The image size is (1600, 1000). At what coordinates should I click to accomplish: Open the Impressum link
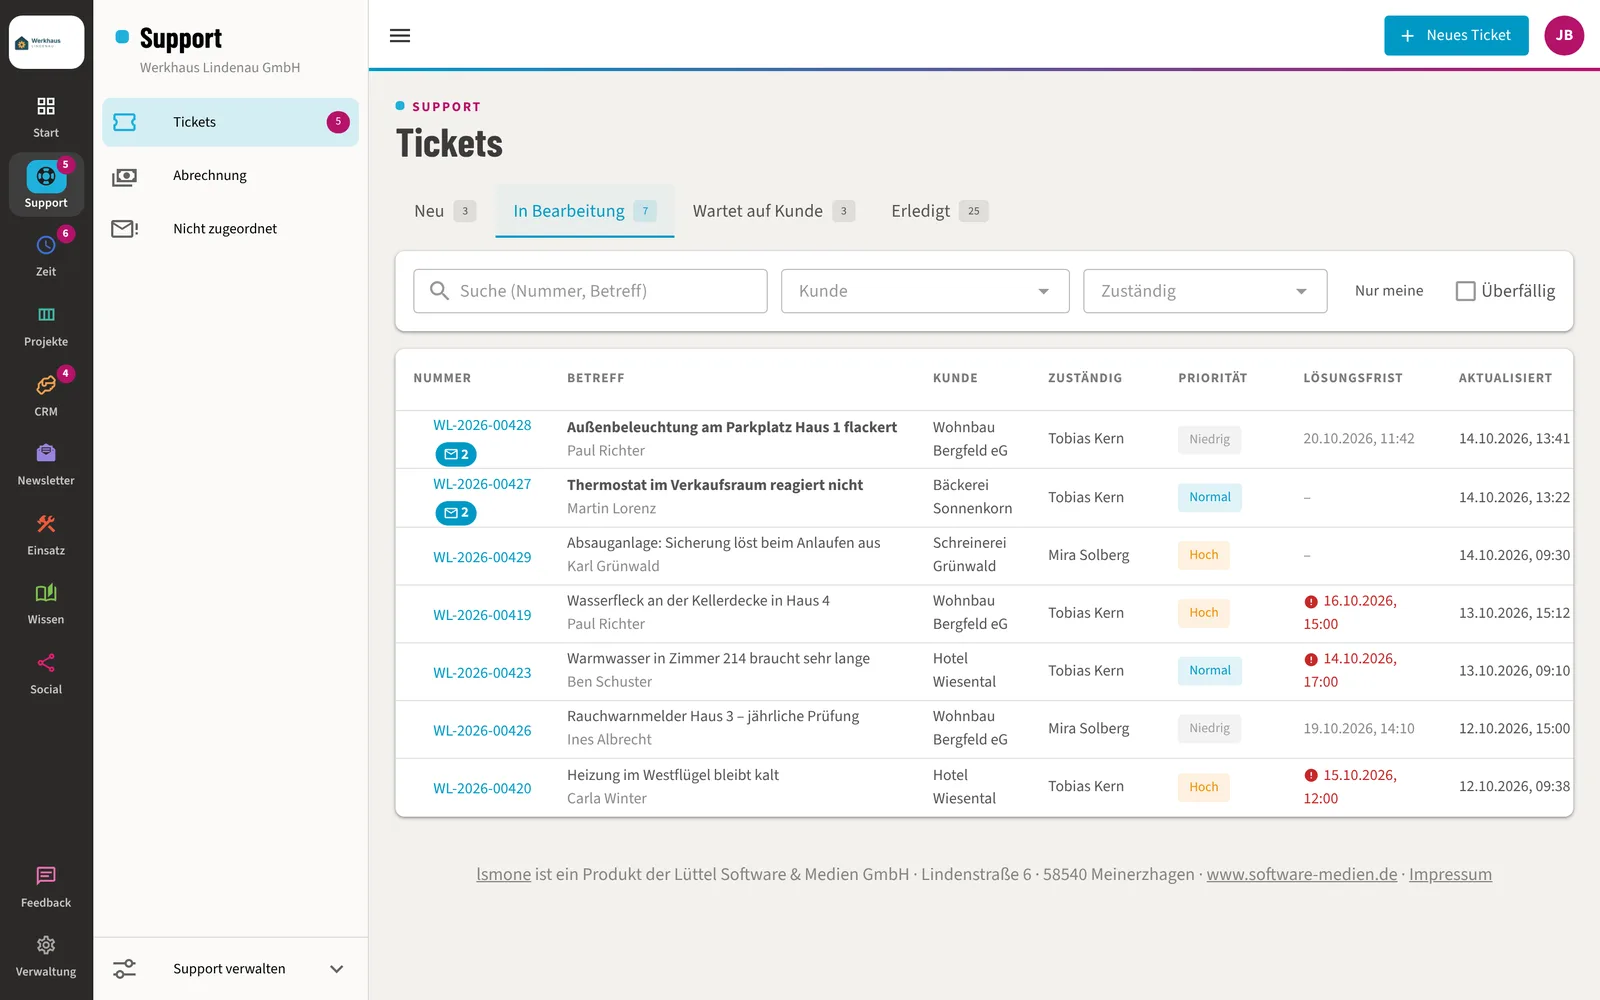coord(1450,874)
